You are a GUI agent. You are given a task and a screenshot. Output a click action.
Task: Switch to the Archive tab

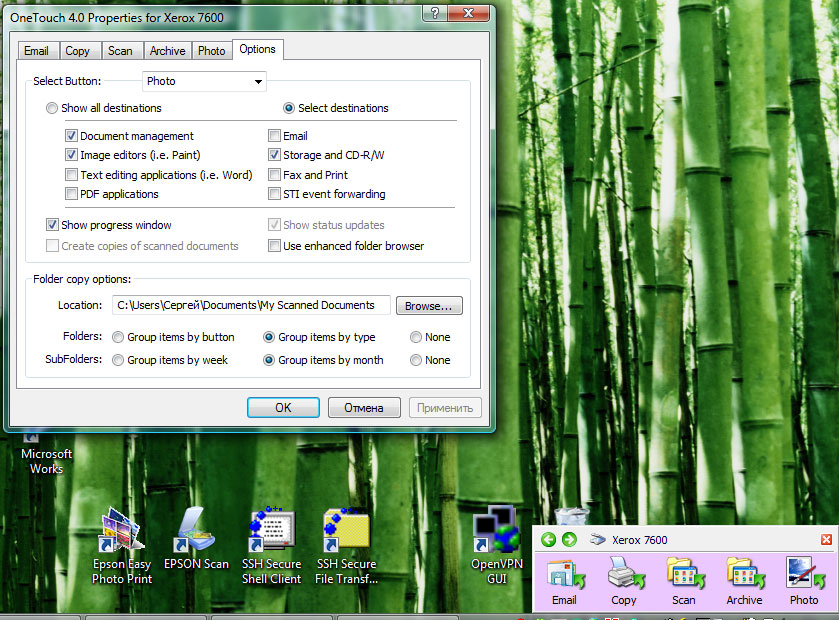(x=167, y=51)
